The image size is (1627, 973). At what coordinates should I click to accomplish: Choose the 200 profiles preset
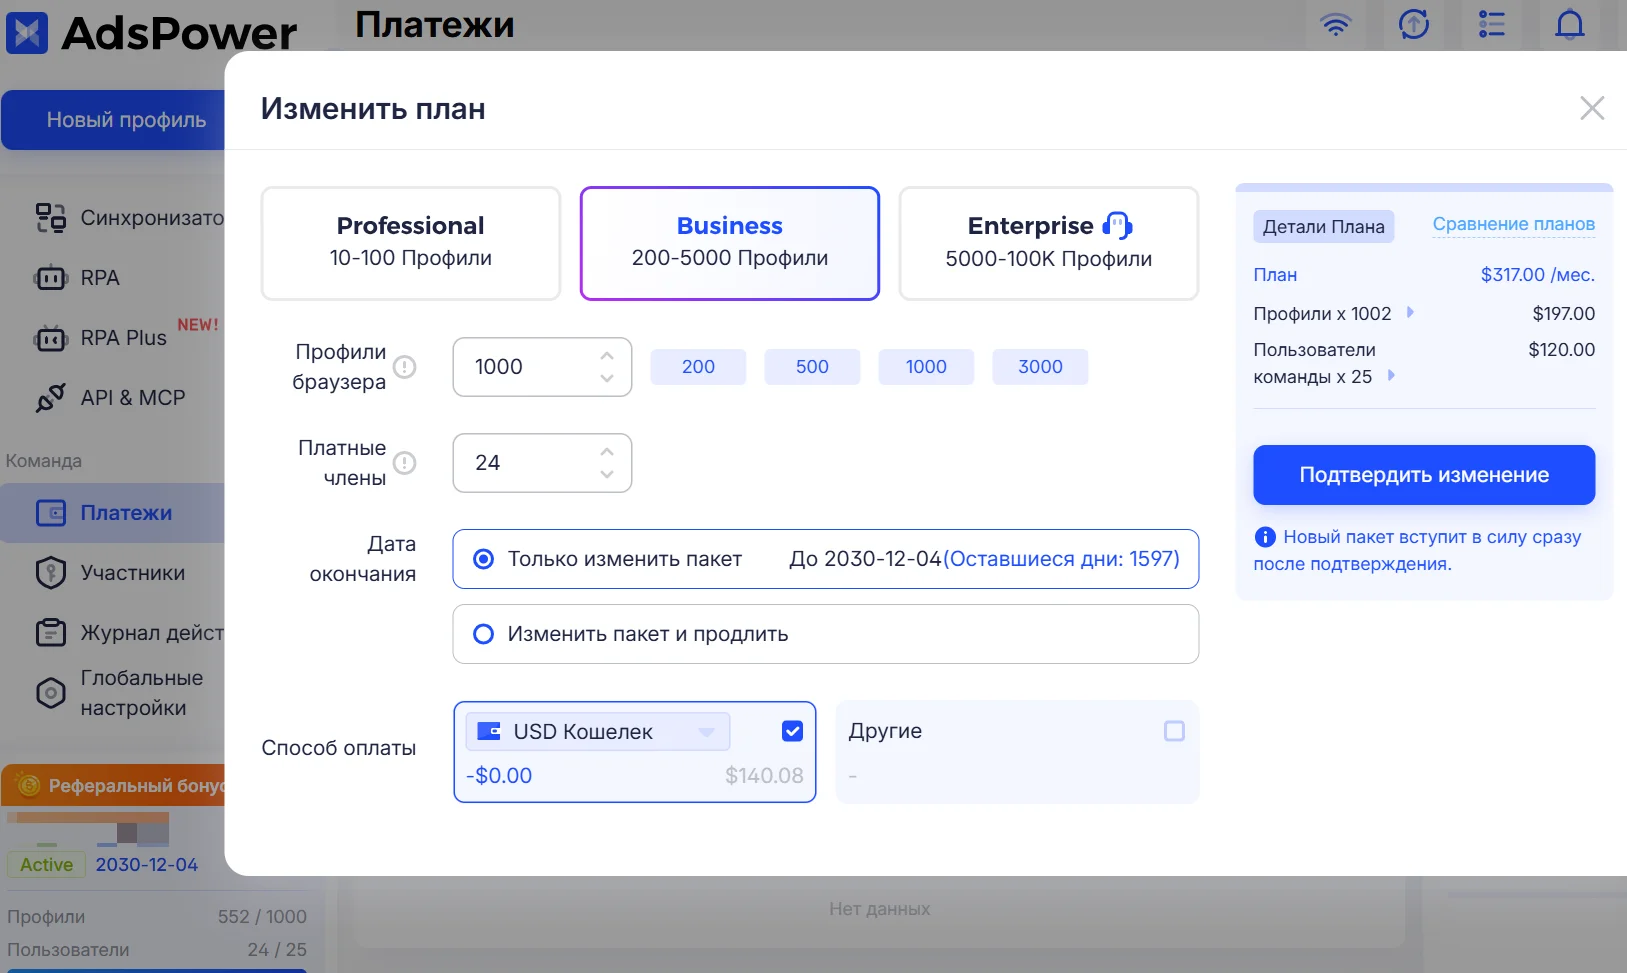[698, 367]
